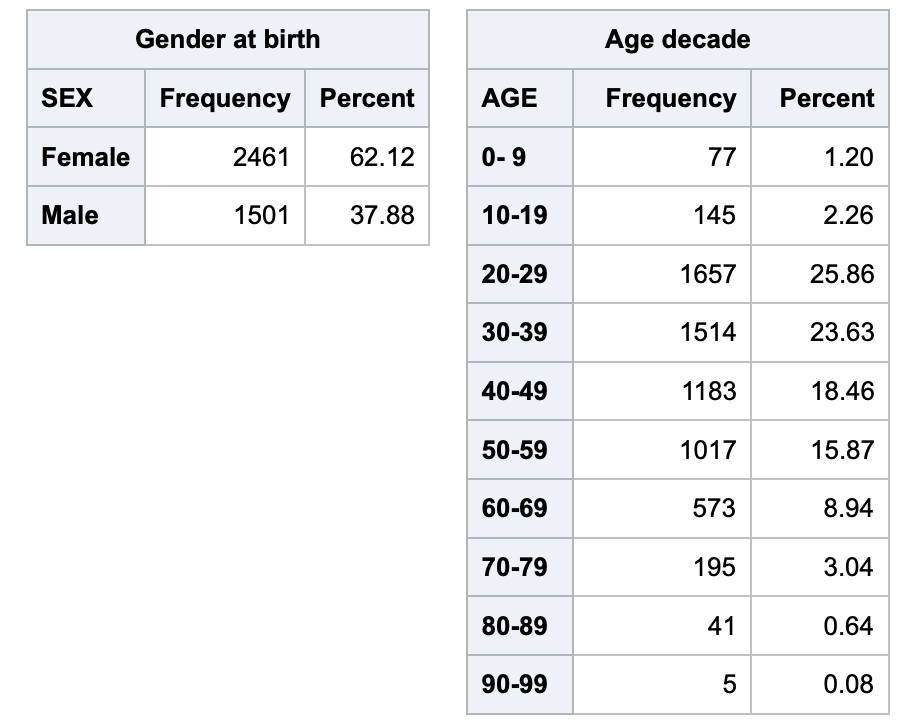The width and height of the screenshot is (902, 728).
Task: Select the 20-29 age row label
Action: pyautogui.click(x=514, y=274)
